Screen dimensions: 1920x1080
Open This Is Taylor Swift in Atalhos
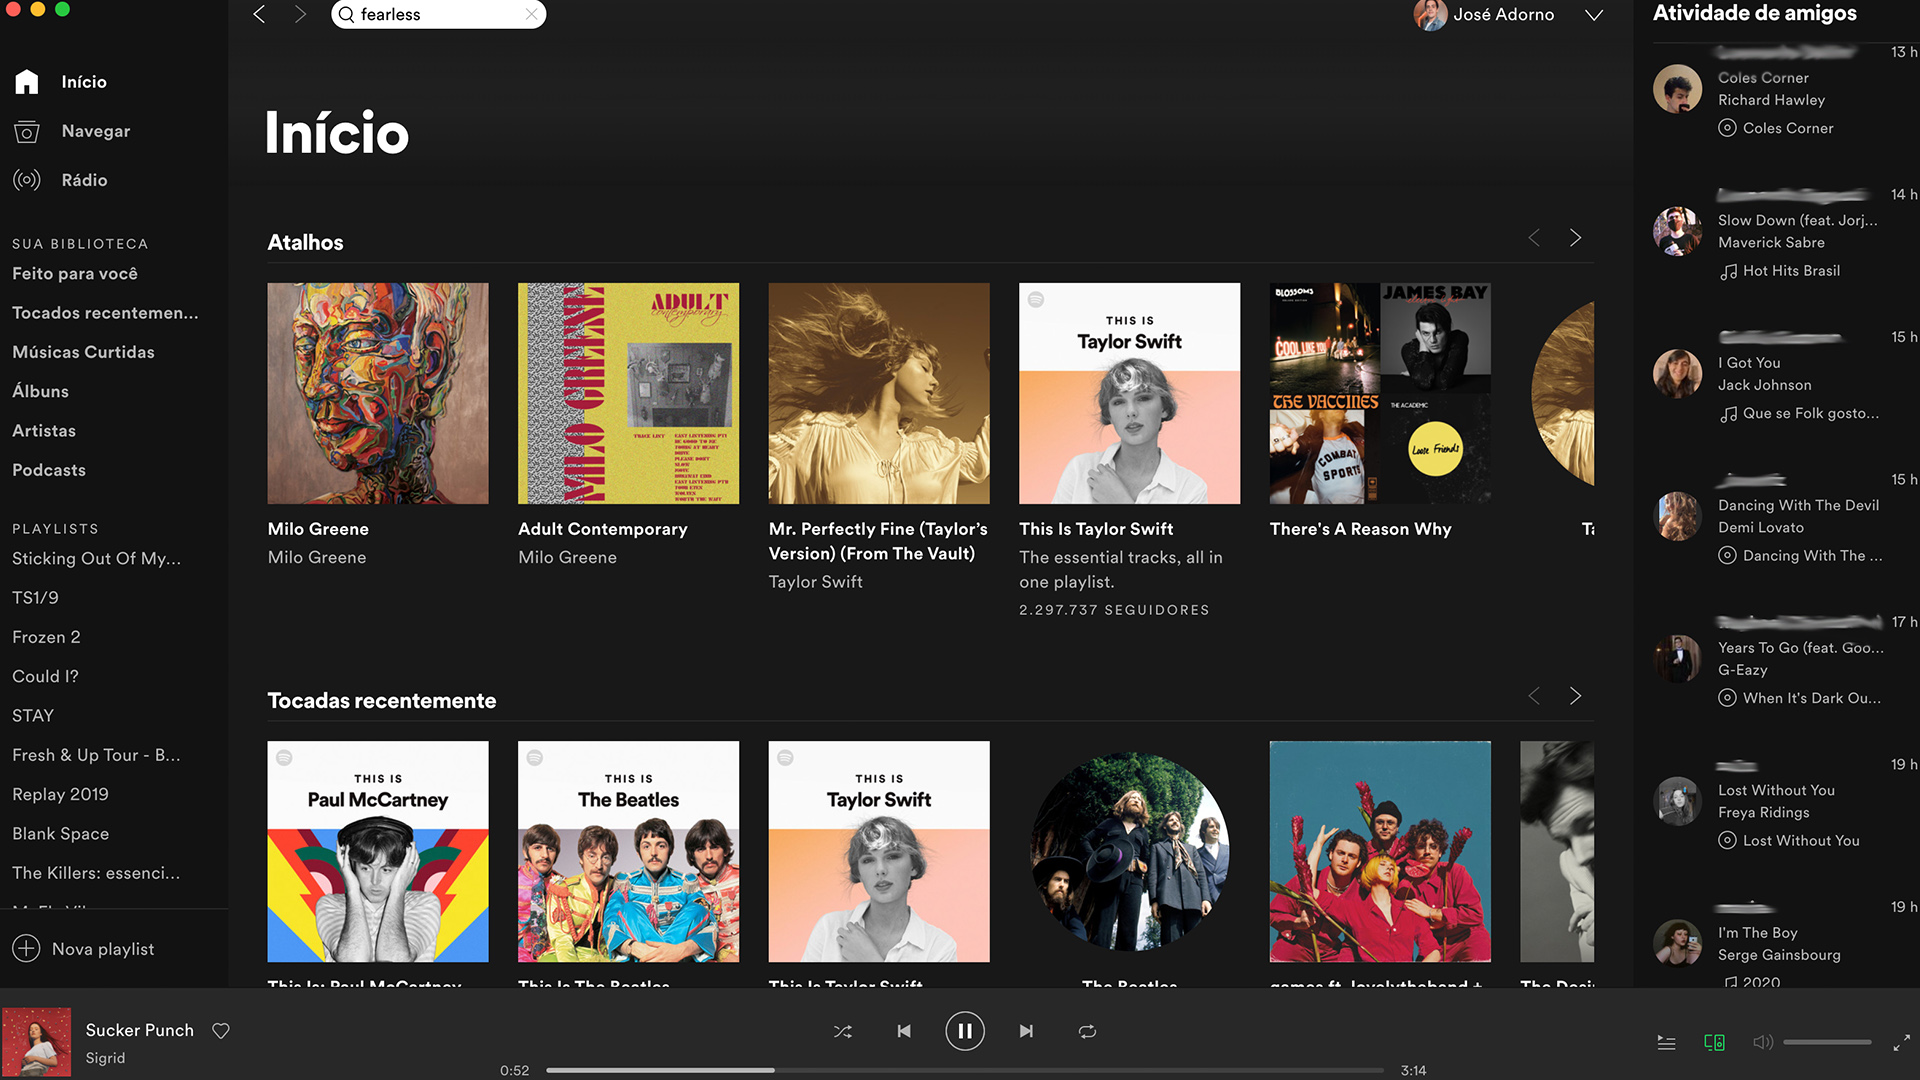[x=1129, y=393]
